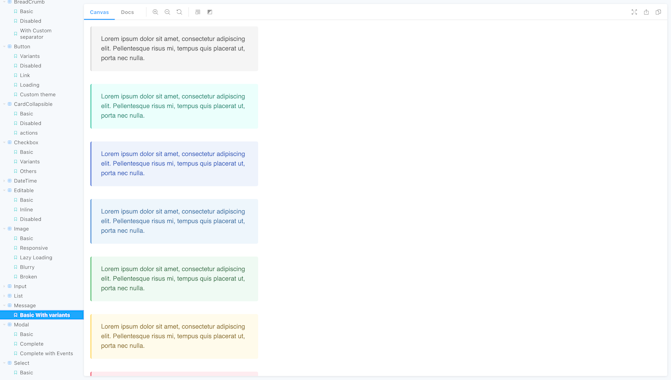Viewport: 671px width, 380px height.
Task: Zoom out of the canvas preview
Action: [167, 12]
